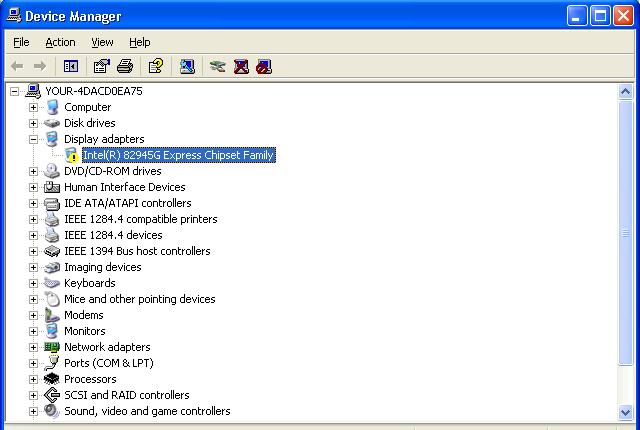640x430 pixels.
Task: Expand the Disk drives node
Action: [x=33, y=123]
